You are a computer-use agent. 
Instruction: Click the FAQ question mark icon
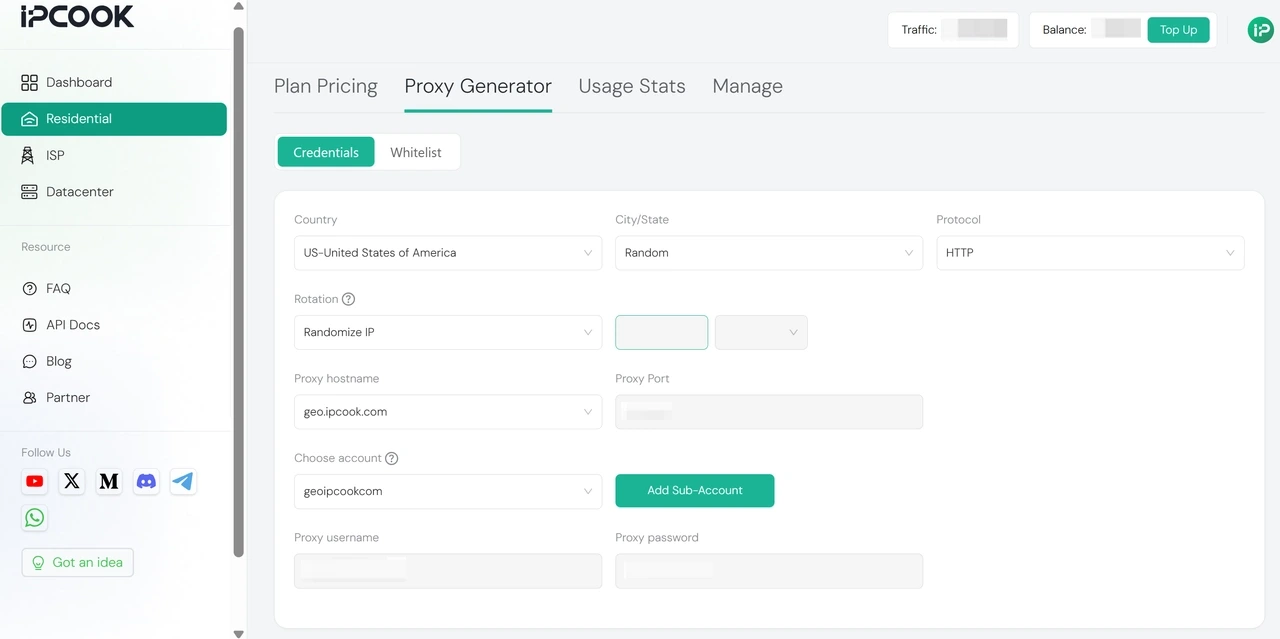pos(29,288)
